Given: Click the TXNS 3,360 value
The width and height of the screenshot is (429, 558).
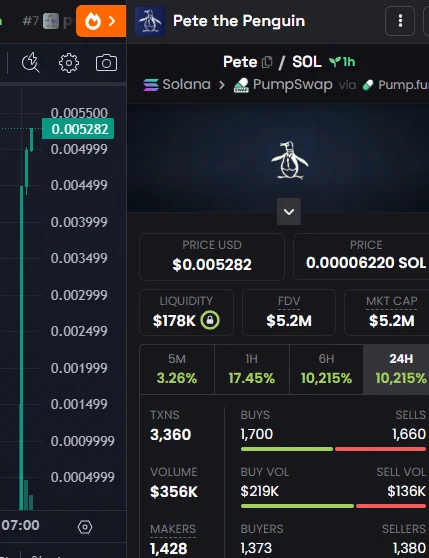Looking at the screenshot, I should pyautogui.click(x=171, y=435).
